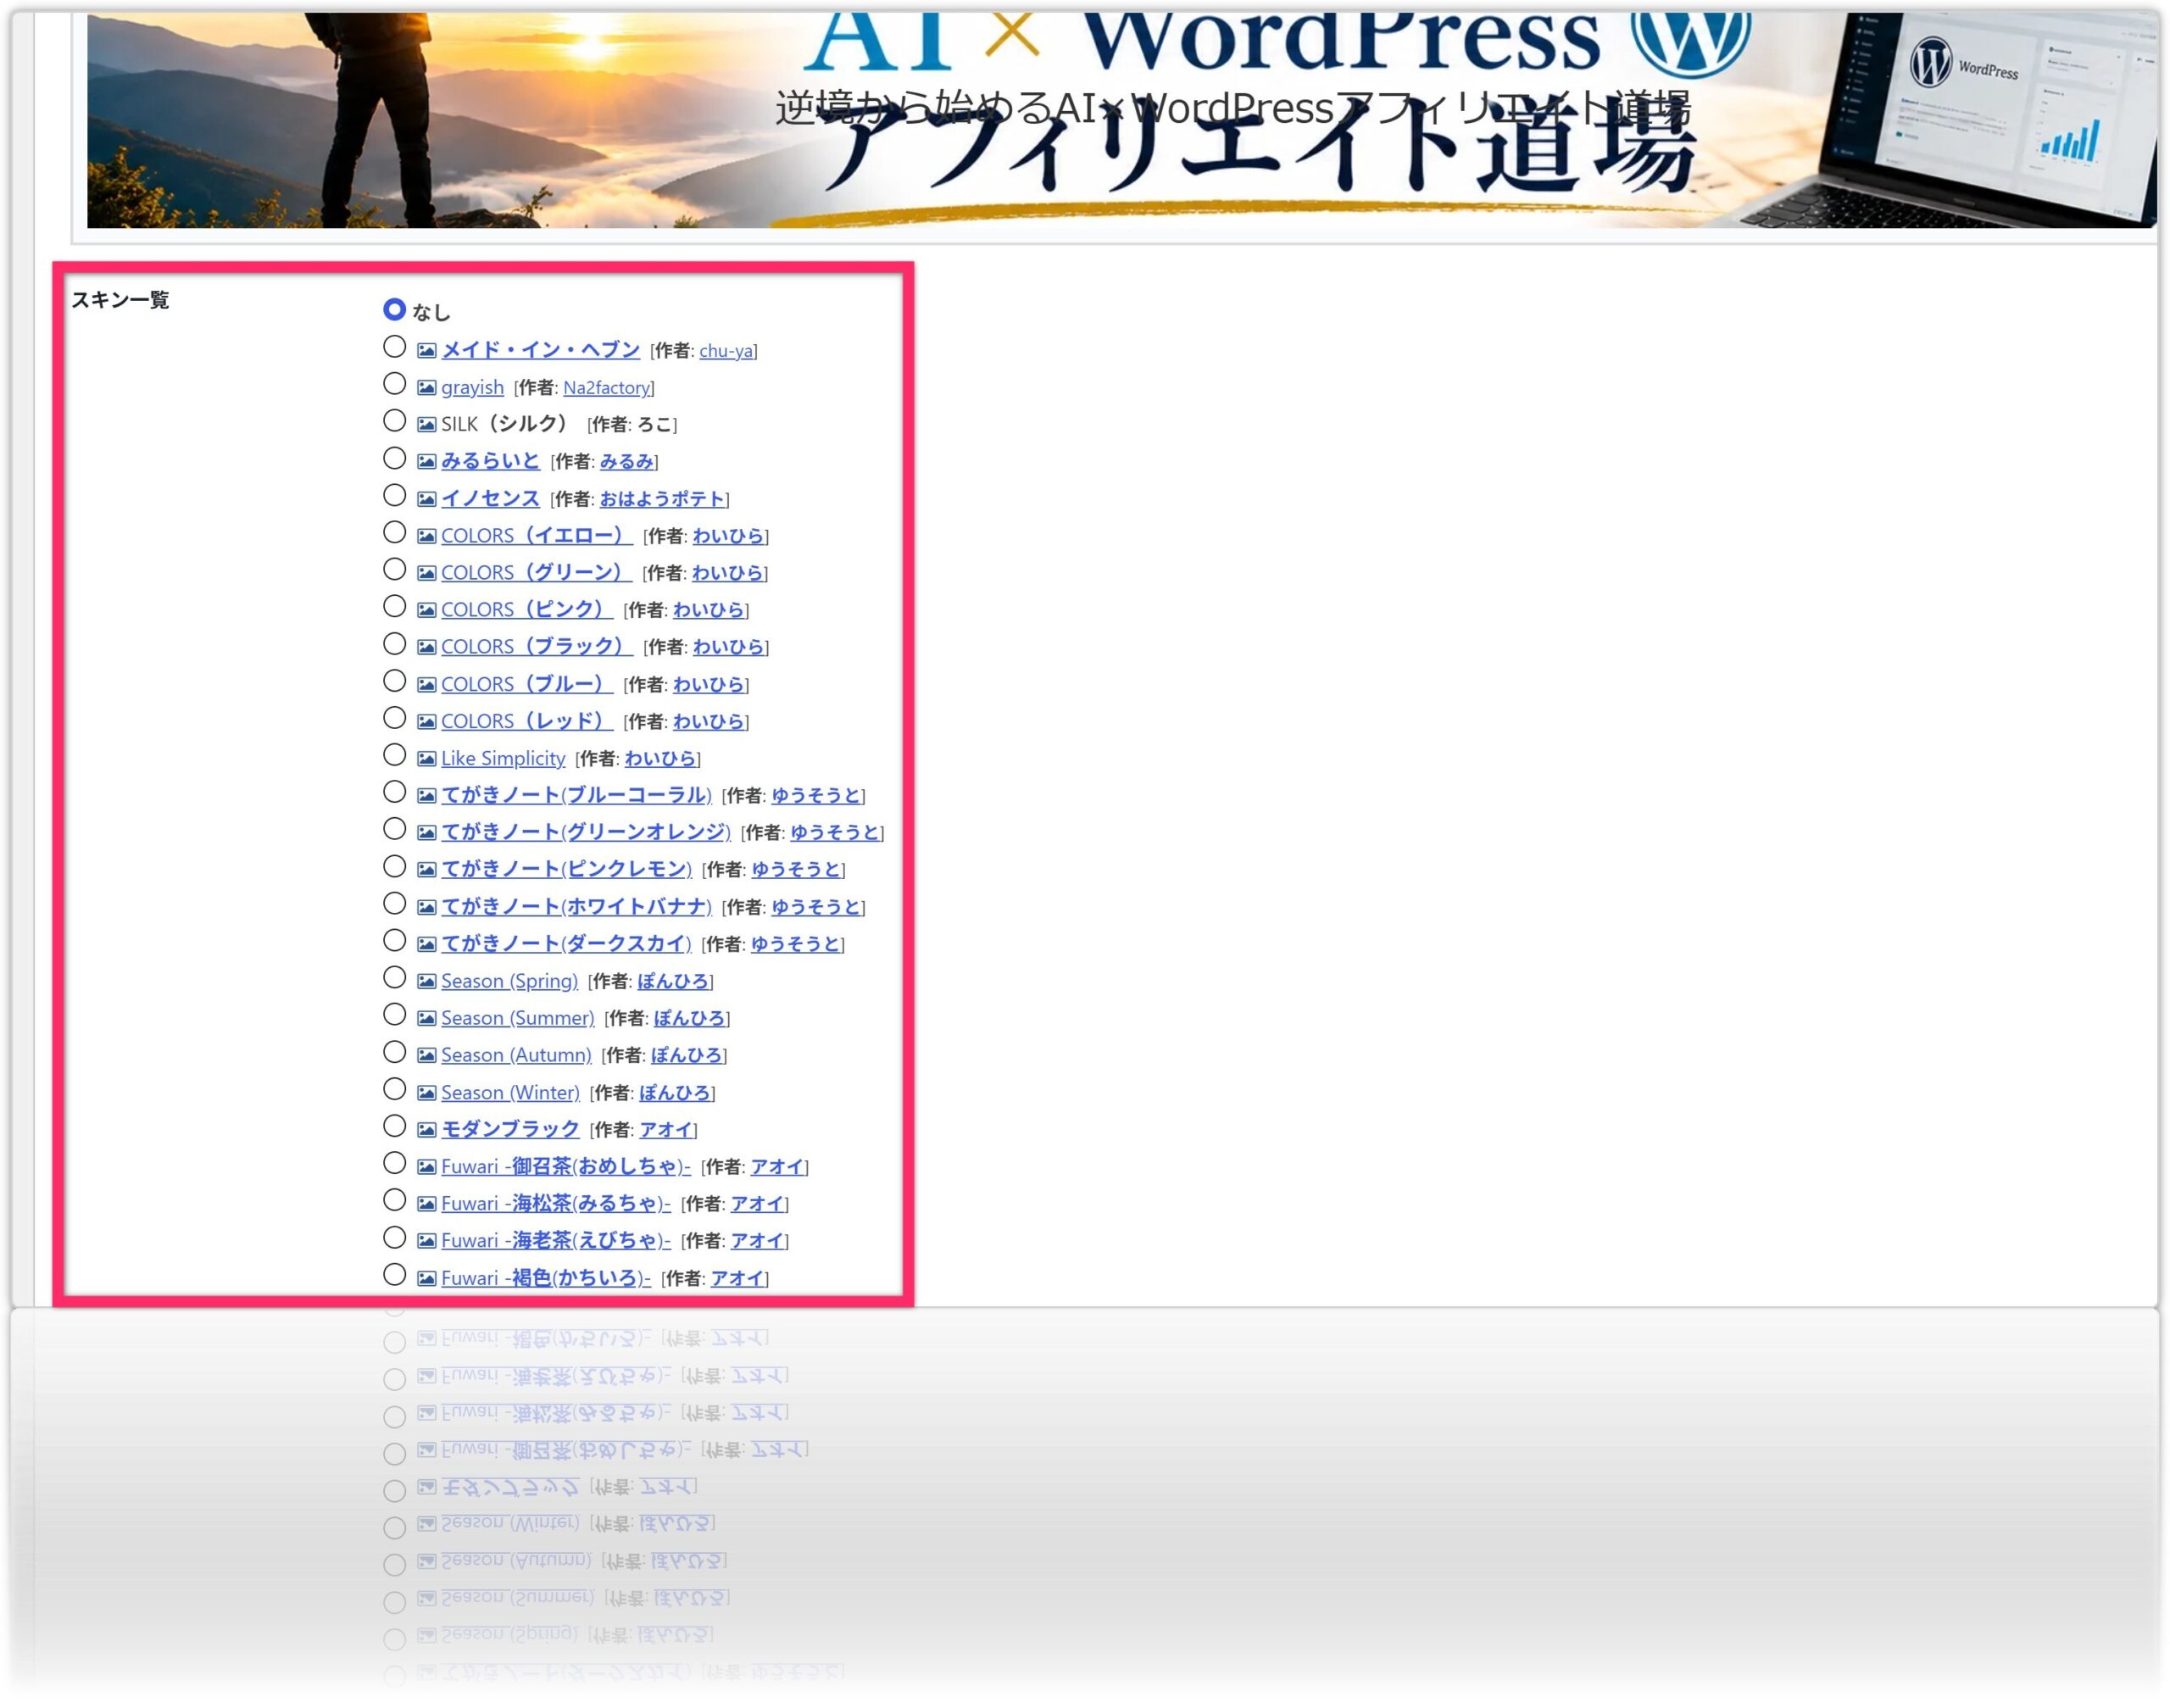
Task: Click image icon for てがきノート(グリーンオレンジ)
Action: click(x=426, y=833)
